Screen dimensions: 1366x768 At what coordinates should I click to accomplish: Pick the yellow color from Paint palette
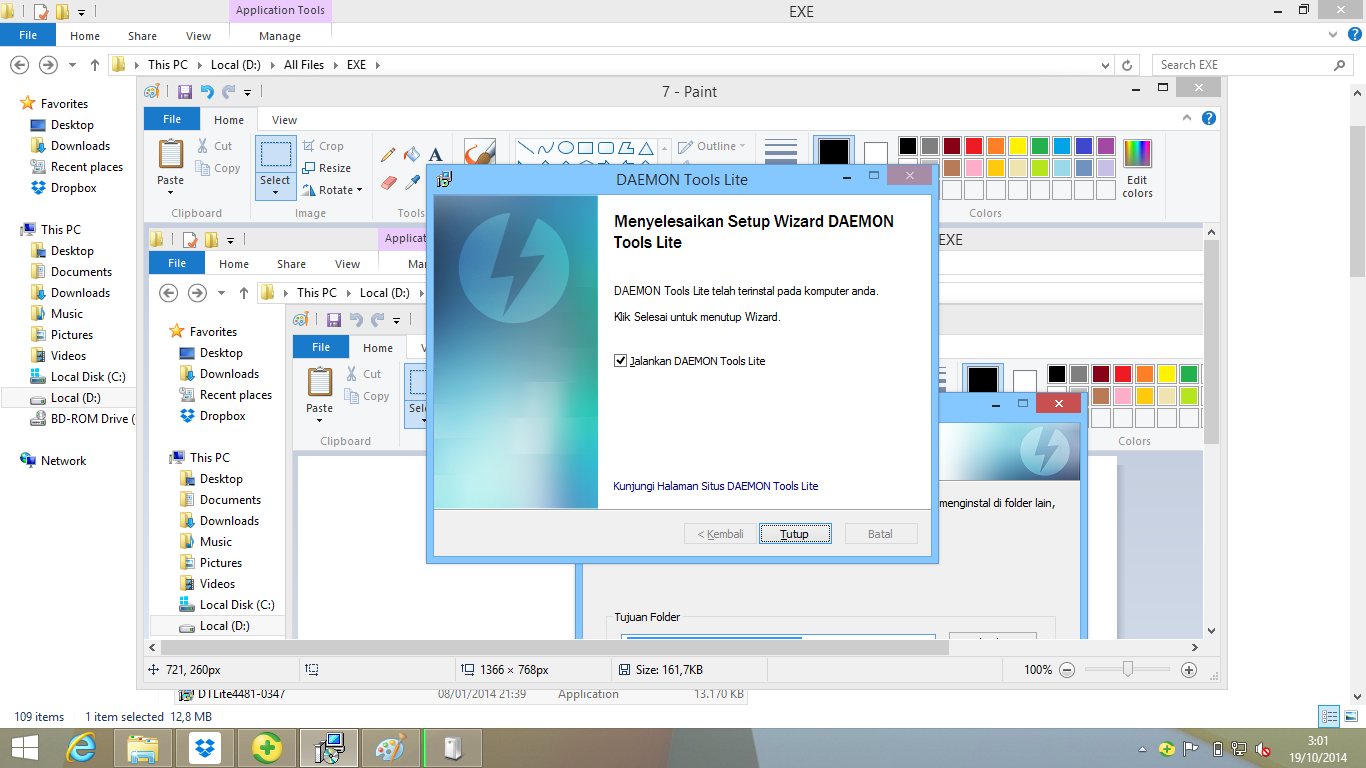[1017, 146]
